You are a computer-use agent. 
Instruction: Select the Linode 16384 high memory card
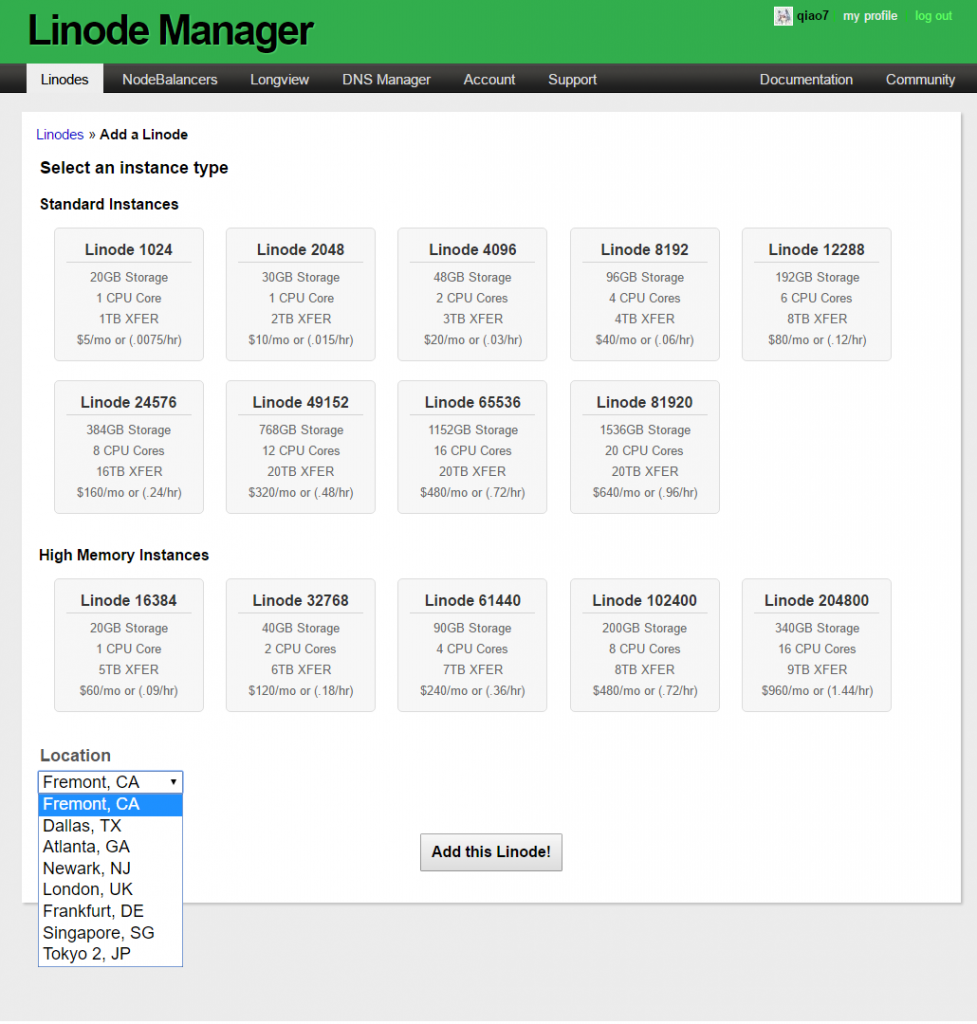pos(129,645)
